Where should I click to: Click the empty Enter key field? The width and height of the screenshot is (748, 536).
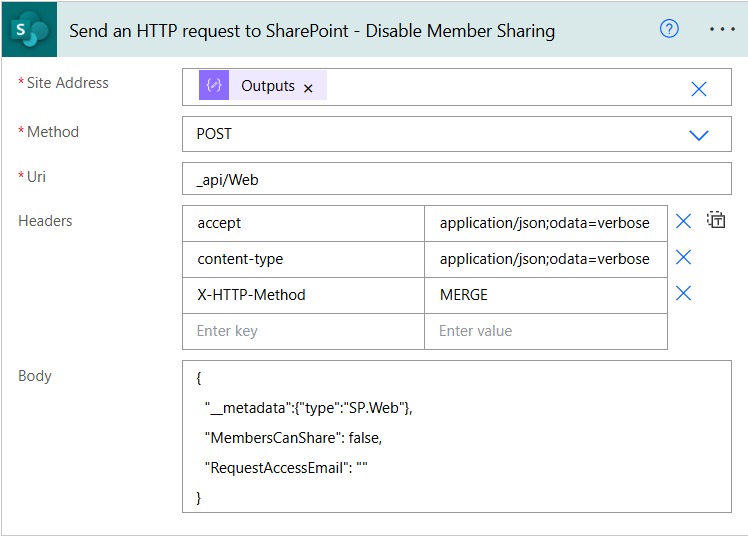(x=303, y=331)
